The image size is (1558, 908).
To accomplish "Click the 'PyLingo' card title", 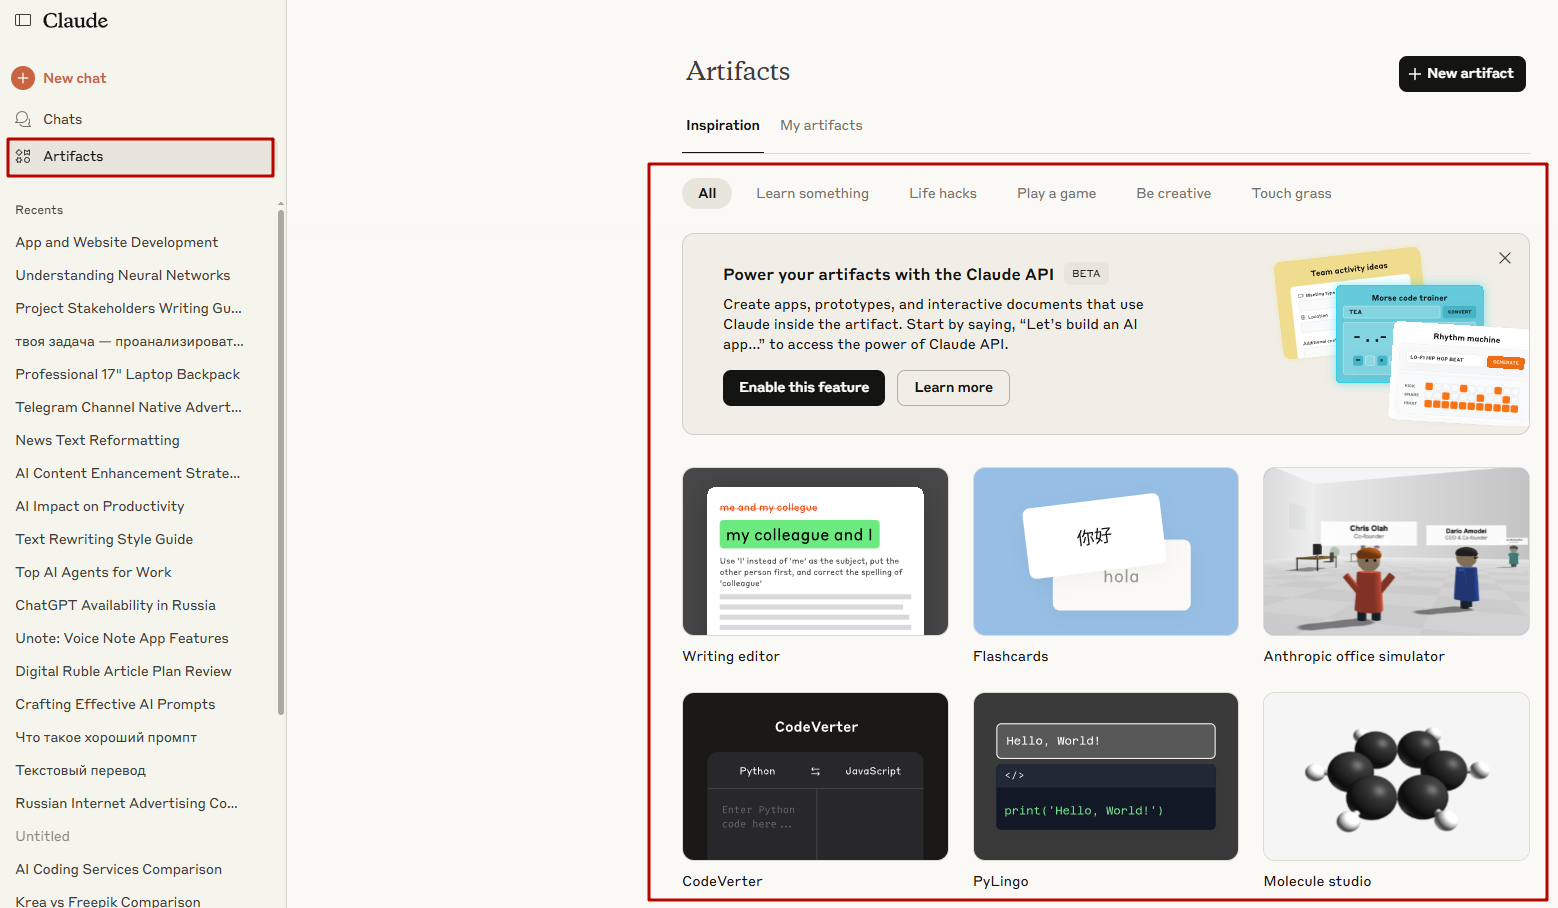I will (x=1001, y=881).
